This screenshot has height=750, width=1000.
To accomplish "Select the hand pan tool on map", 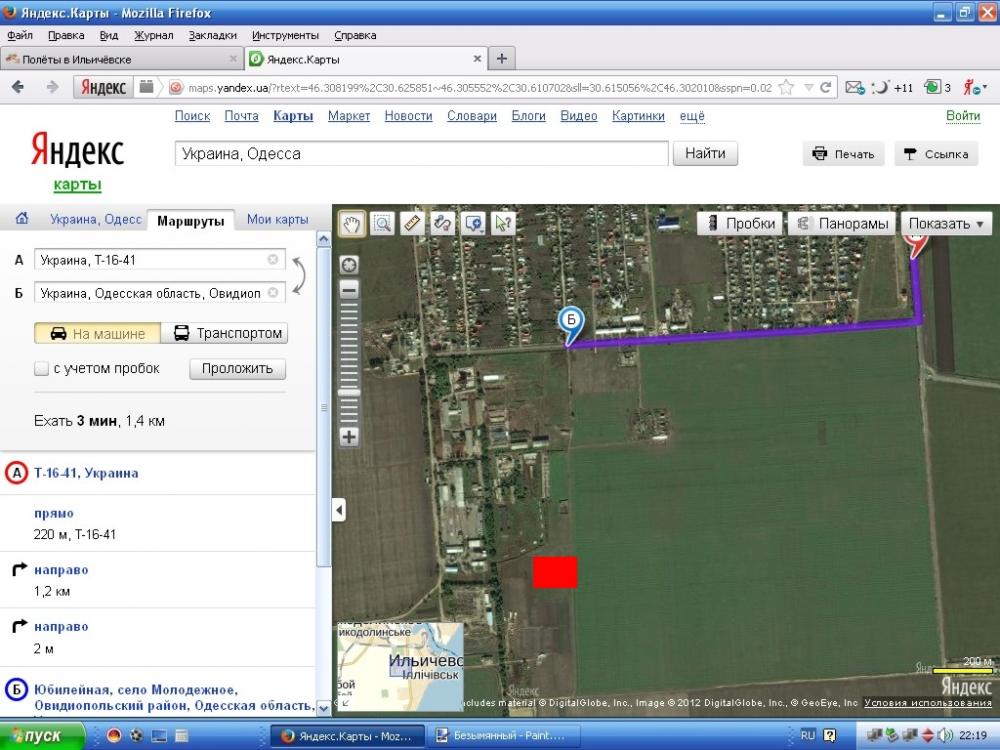I will click(x=351, y=224).
